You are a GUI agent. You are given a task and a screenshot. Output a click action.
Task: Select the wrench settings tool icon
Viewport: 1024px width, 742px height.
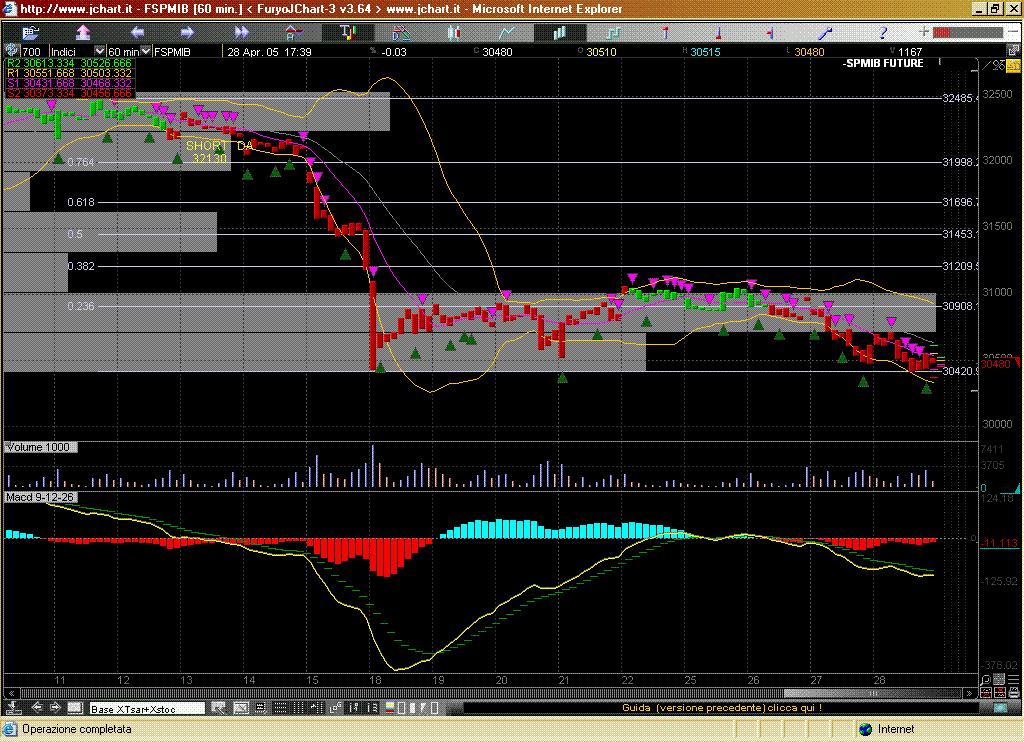tap(826, 33)
